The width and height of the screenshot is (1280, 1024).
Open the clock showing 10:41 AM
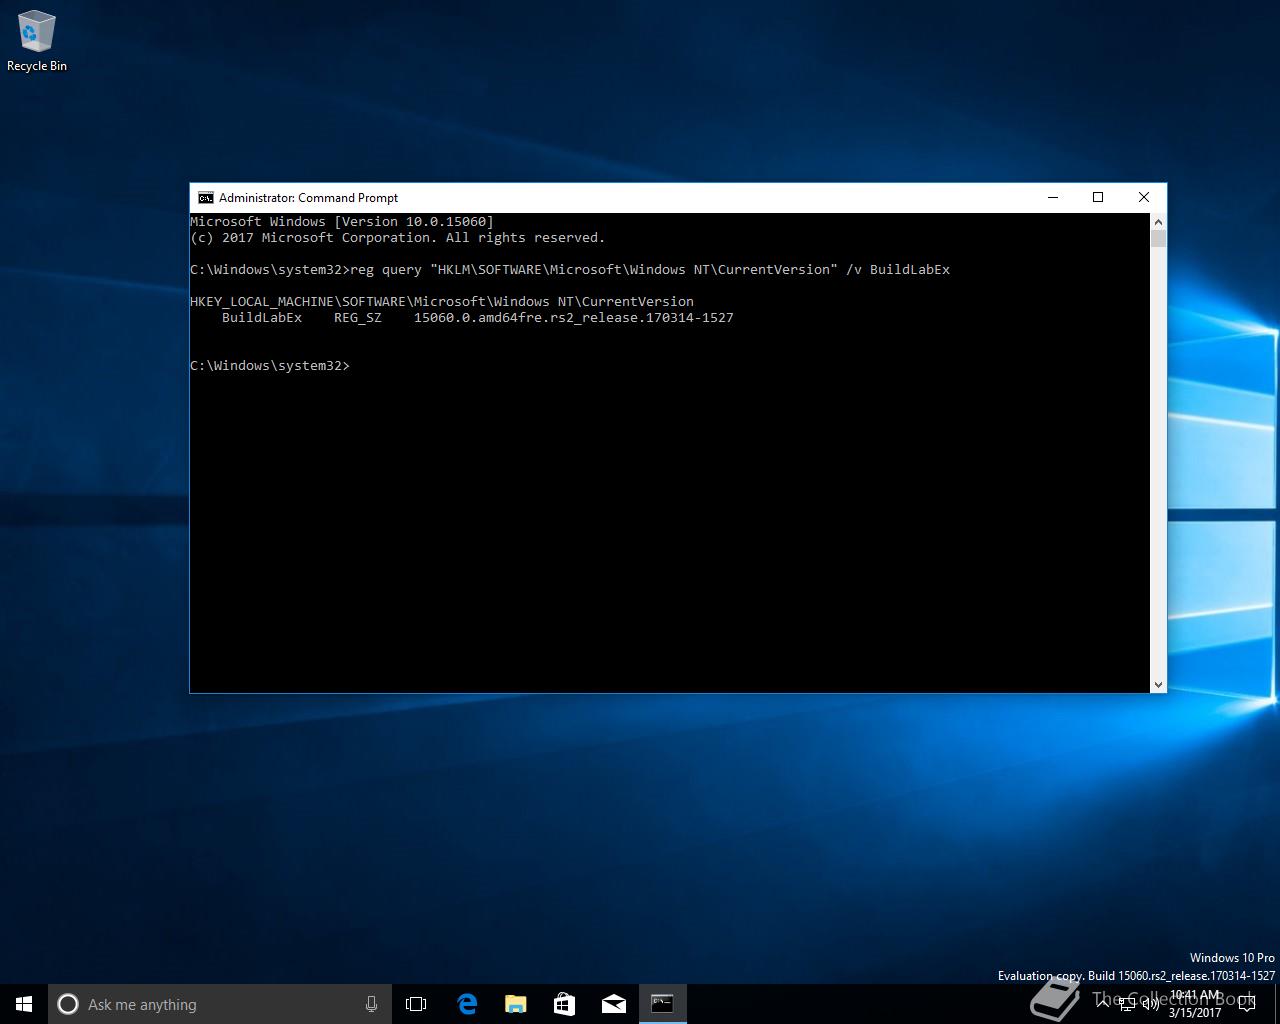(x=1195, y=1004)
